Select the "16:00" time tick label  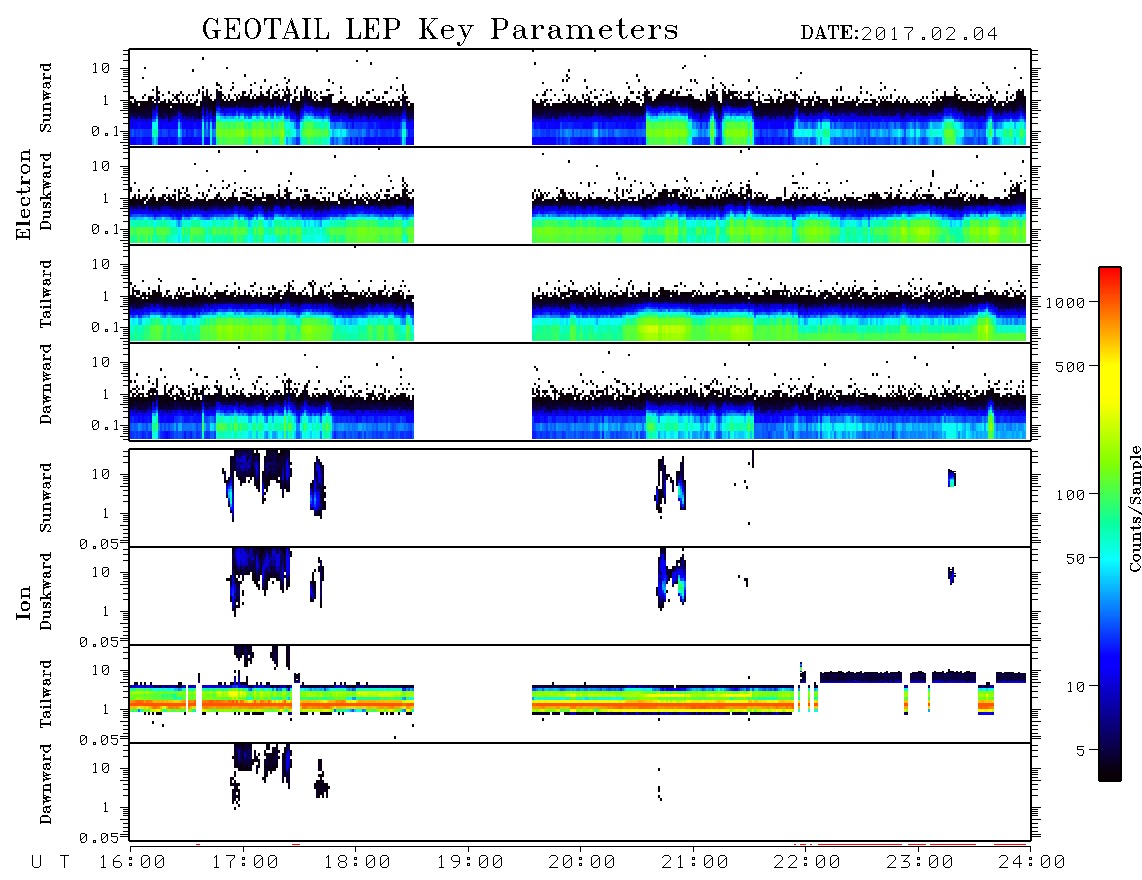click(x=133, y=863)
